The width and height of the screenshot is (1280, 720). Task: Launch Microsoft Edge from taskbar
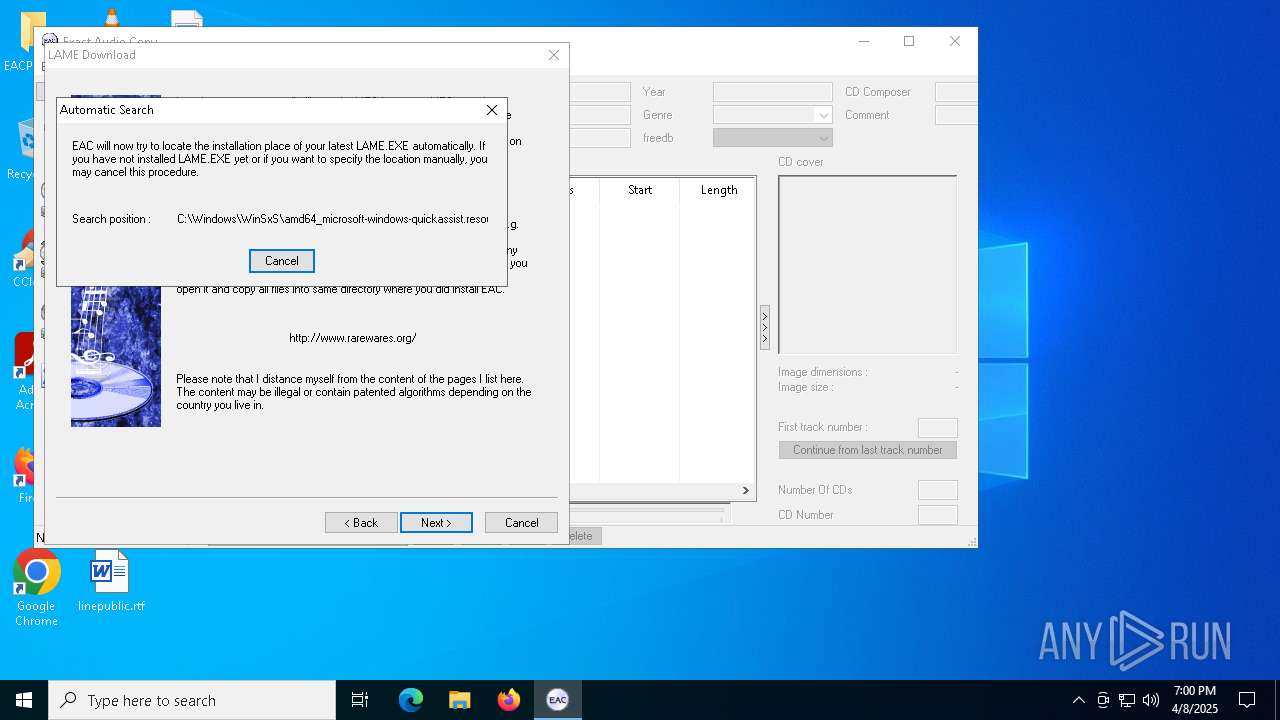[411, 700]
